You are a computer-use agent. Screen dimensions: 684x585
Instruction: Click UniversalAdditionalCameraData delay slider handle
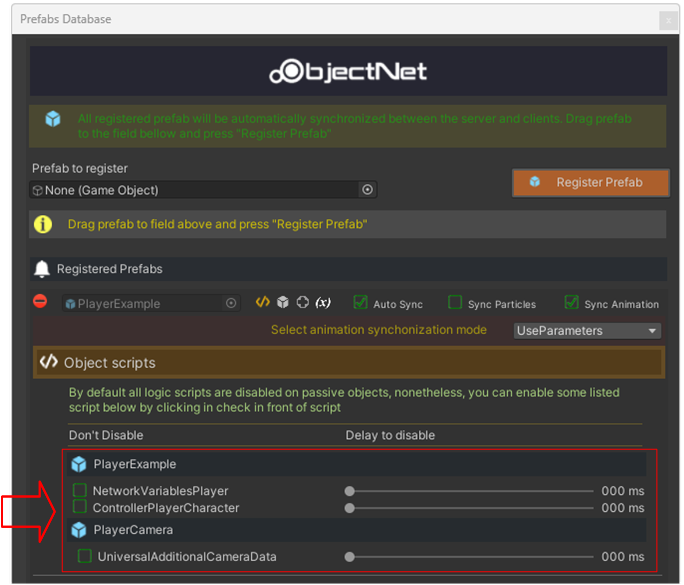click(x=350, y=556)
